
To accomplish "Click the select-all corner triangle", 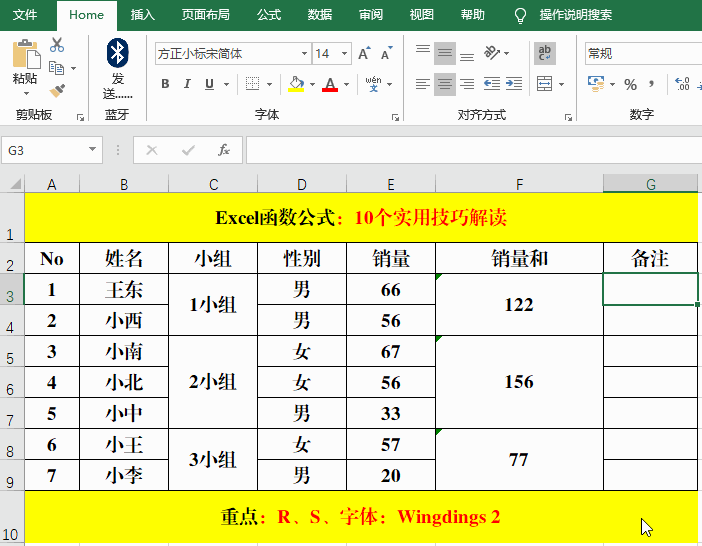I will 16,183.
